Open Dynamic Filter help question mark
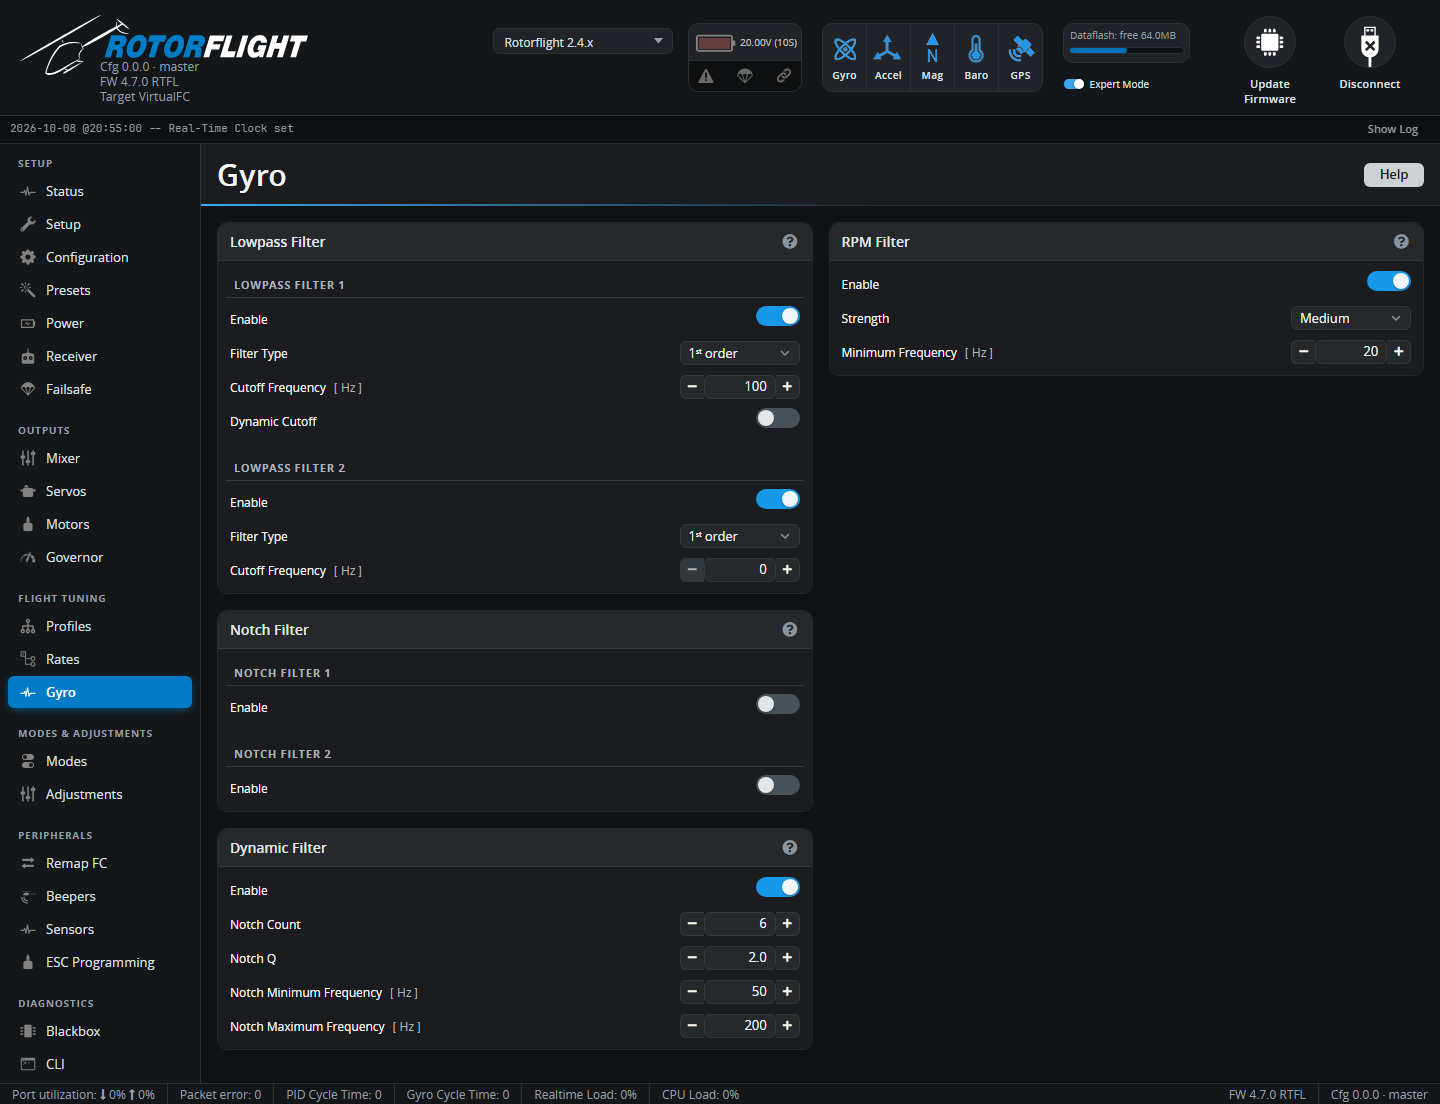 [790, 848]
